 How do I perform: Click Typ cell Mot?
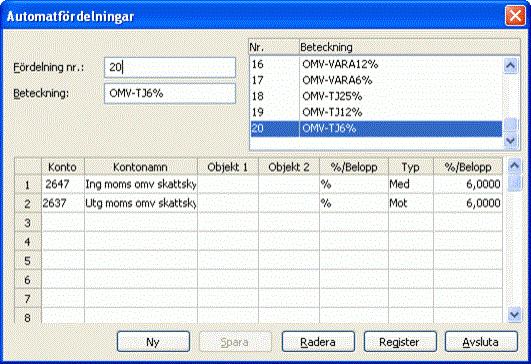point(410,203)
